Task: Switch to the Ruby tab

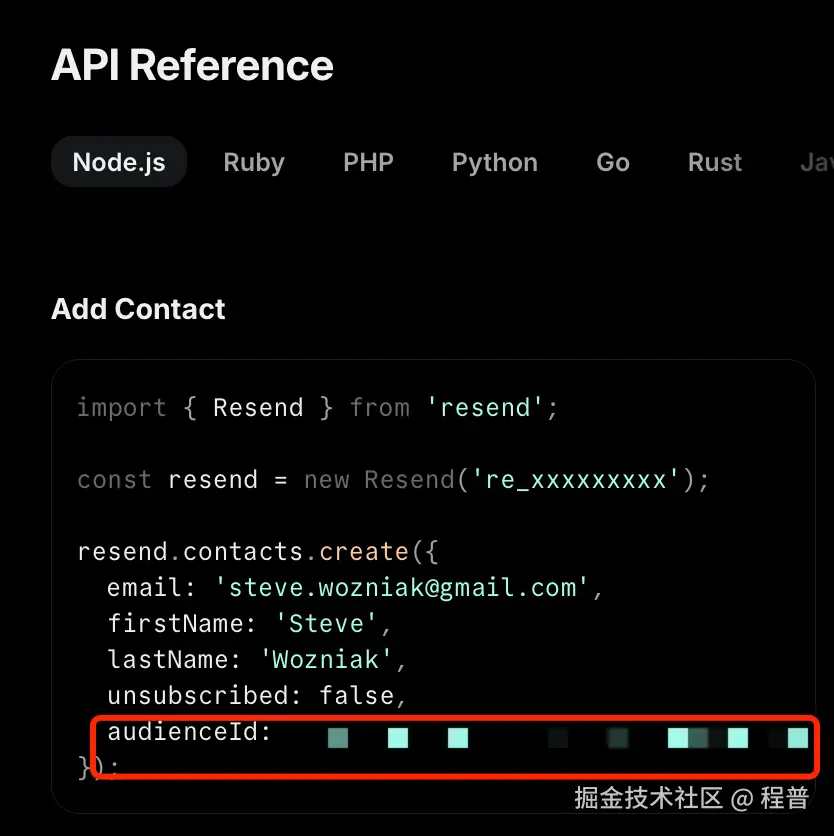Action: click(x=253, y=162)
